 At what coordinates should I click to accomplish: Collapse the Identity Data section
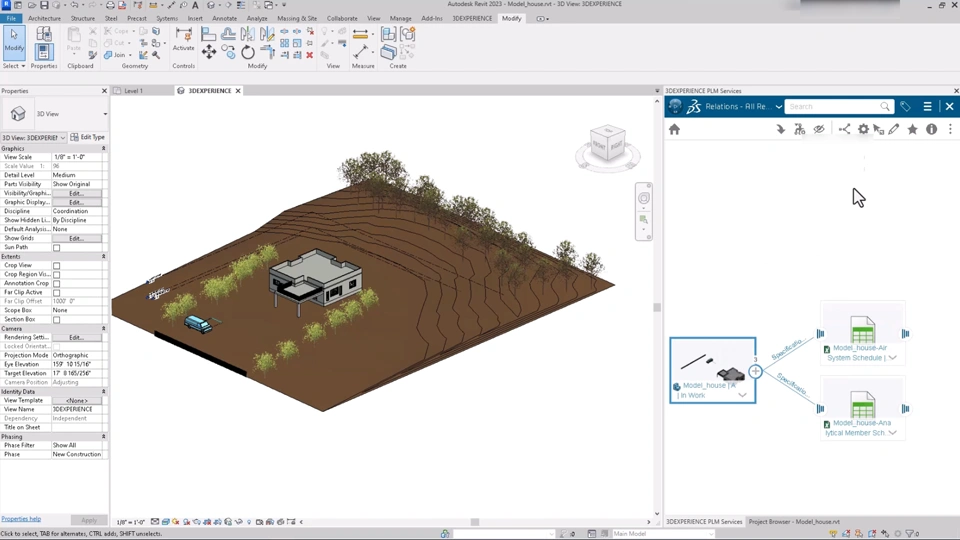click(x=103, y=391)
